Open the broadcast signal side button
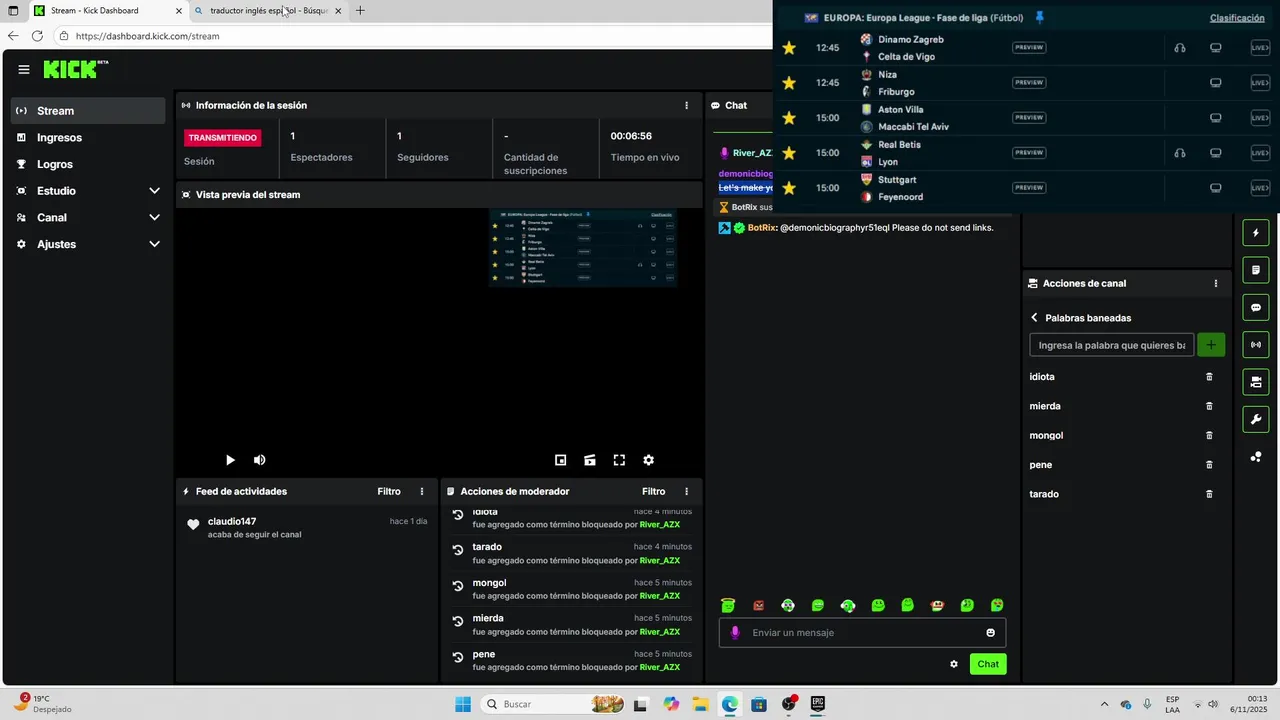1280x720 pixels. 1256,345
